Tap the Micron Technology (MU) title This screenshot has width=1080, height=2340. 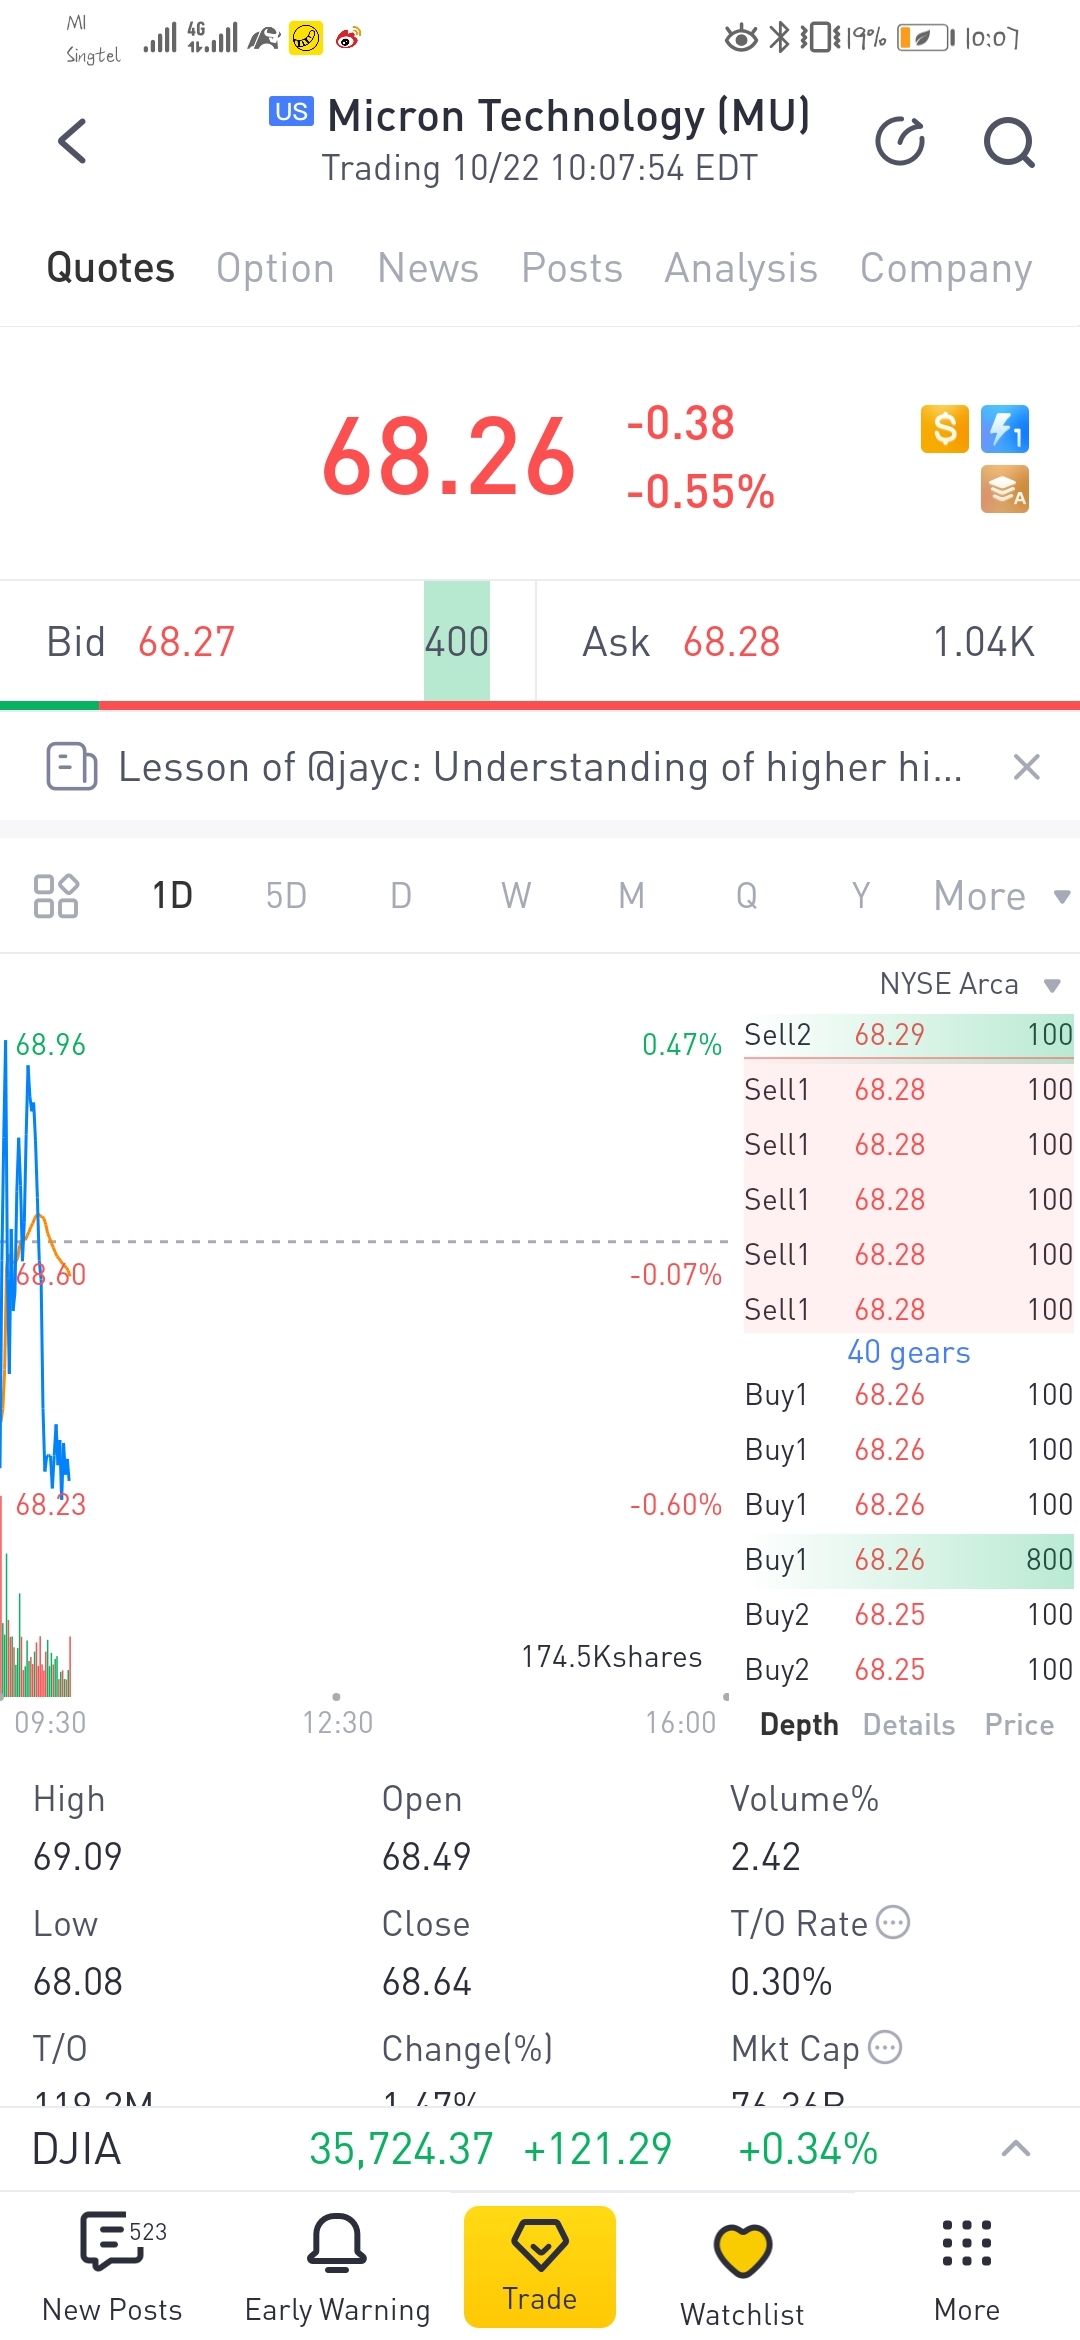[568, 116]
